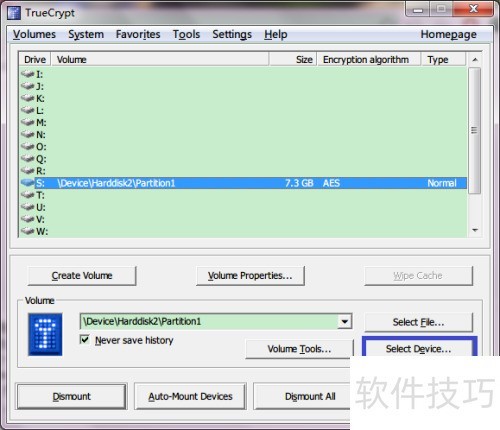The height and width of the screenshot is (430, 500).
Task: Click the scroll down arrow of drive list
Action: click(475, 230)
